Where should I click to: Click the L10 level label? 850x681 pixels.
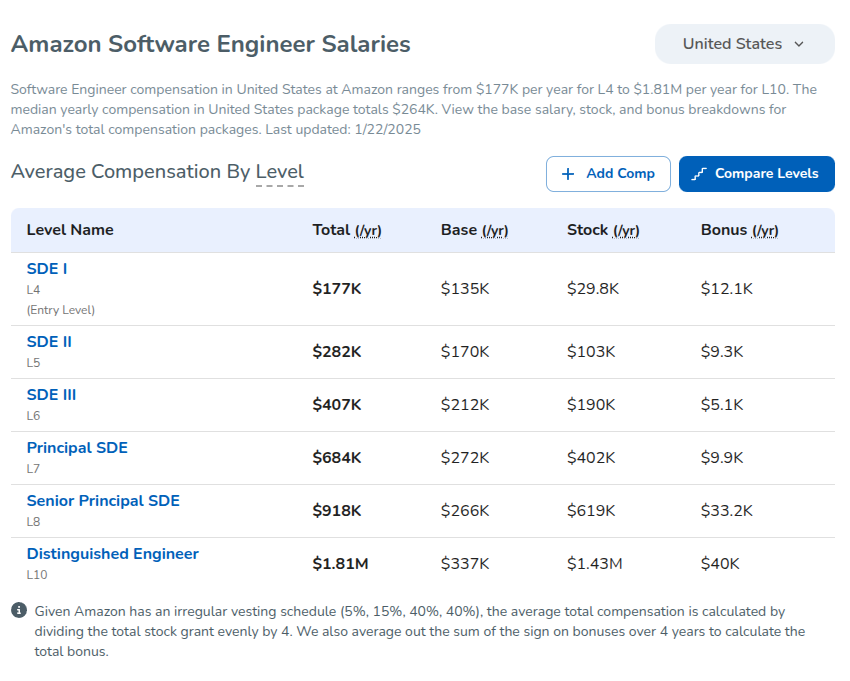point(37,575)
